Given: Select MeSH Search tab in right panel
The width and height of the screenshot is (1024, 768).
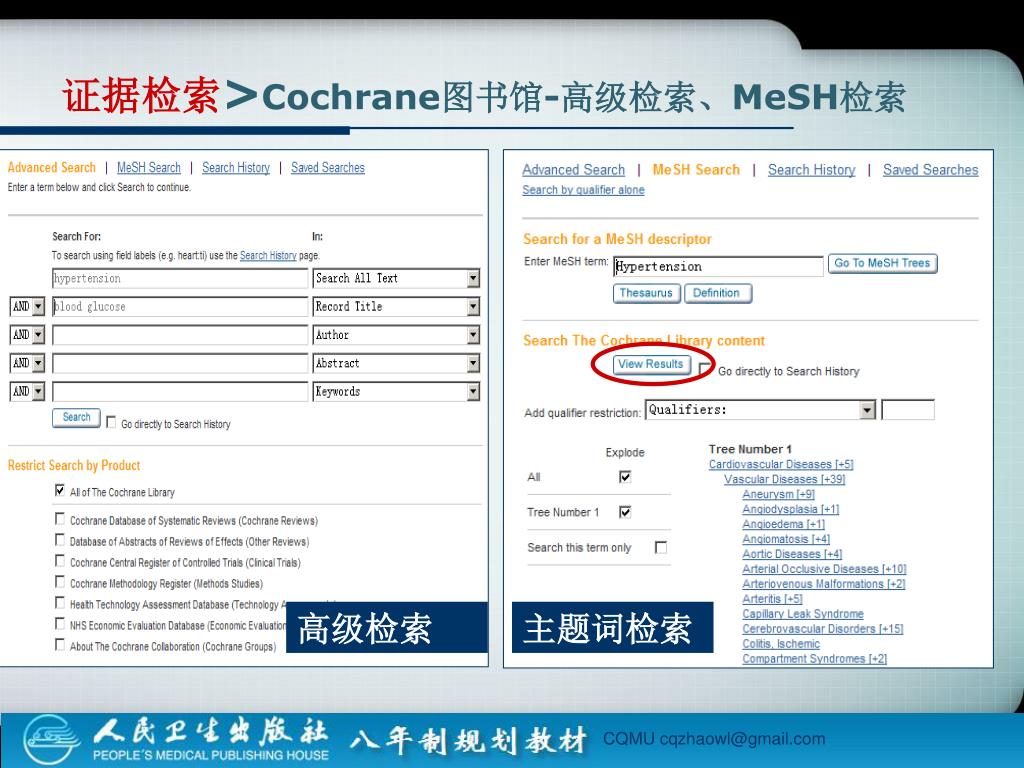Looking at the screenshot, I should click(696, 170).
